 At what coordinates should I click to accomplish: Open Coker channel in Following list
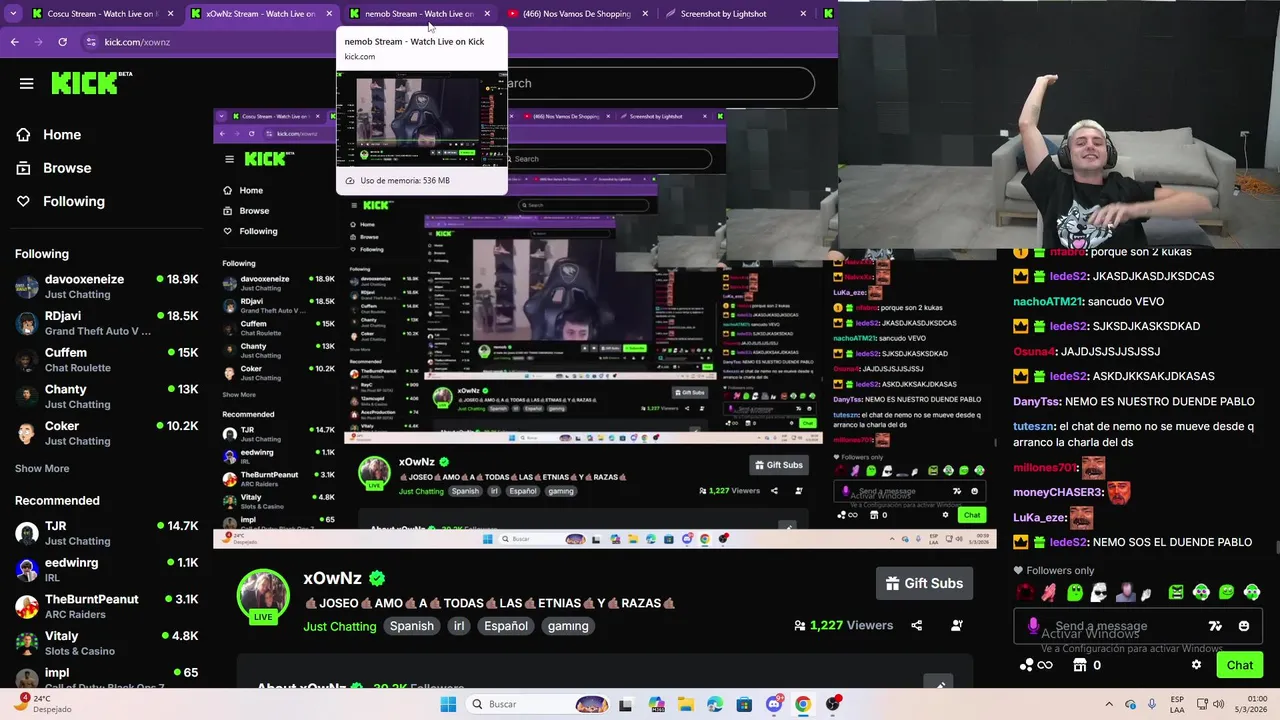[106, 432]
